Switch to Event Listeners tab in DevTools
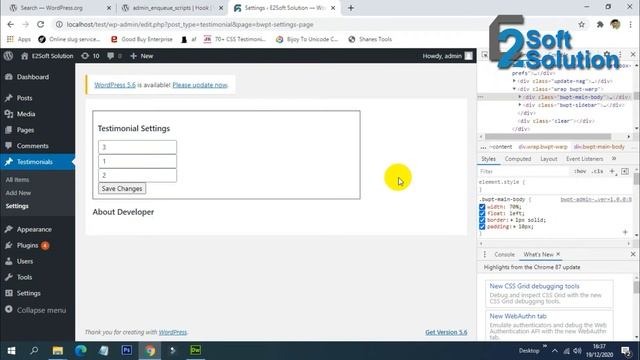The height and width of the screenshot is (360, 640). pyautogui.click(x=584, y=159)
